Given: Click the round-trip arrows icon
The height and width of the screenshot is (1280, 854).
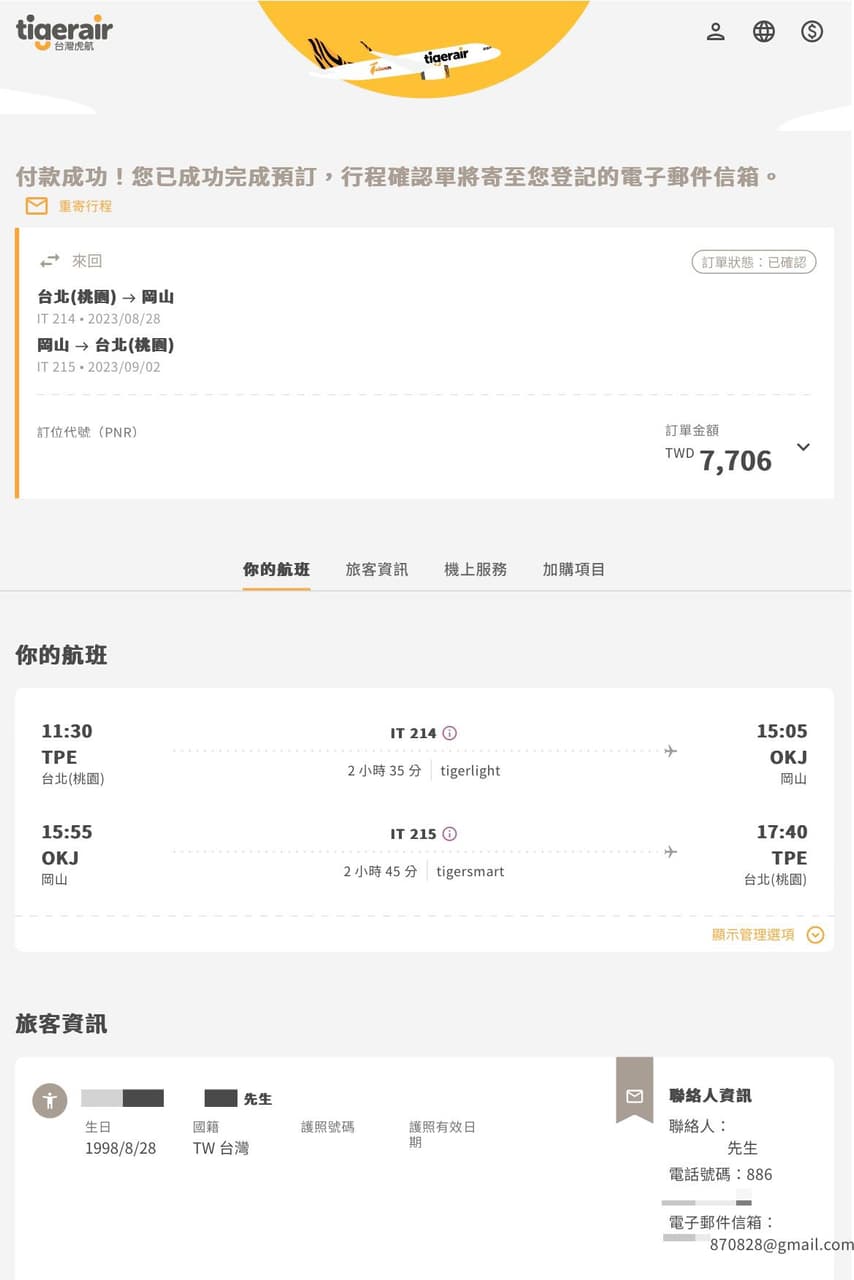Looking at the screenshot, I should point(50,261).
